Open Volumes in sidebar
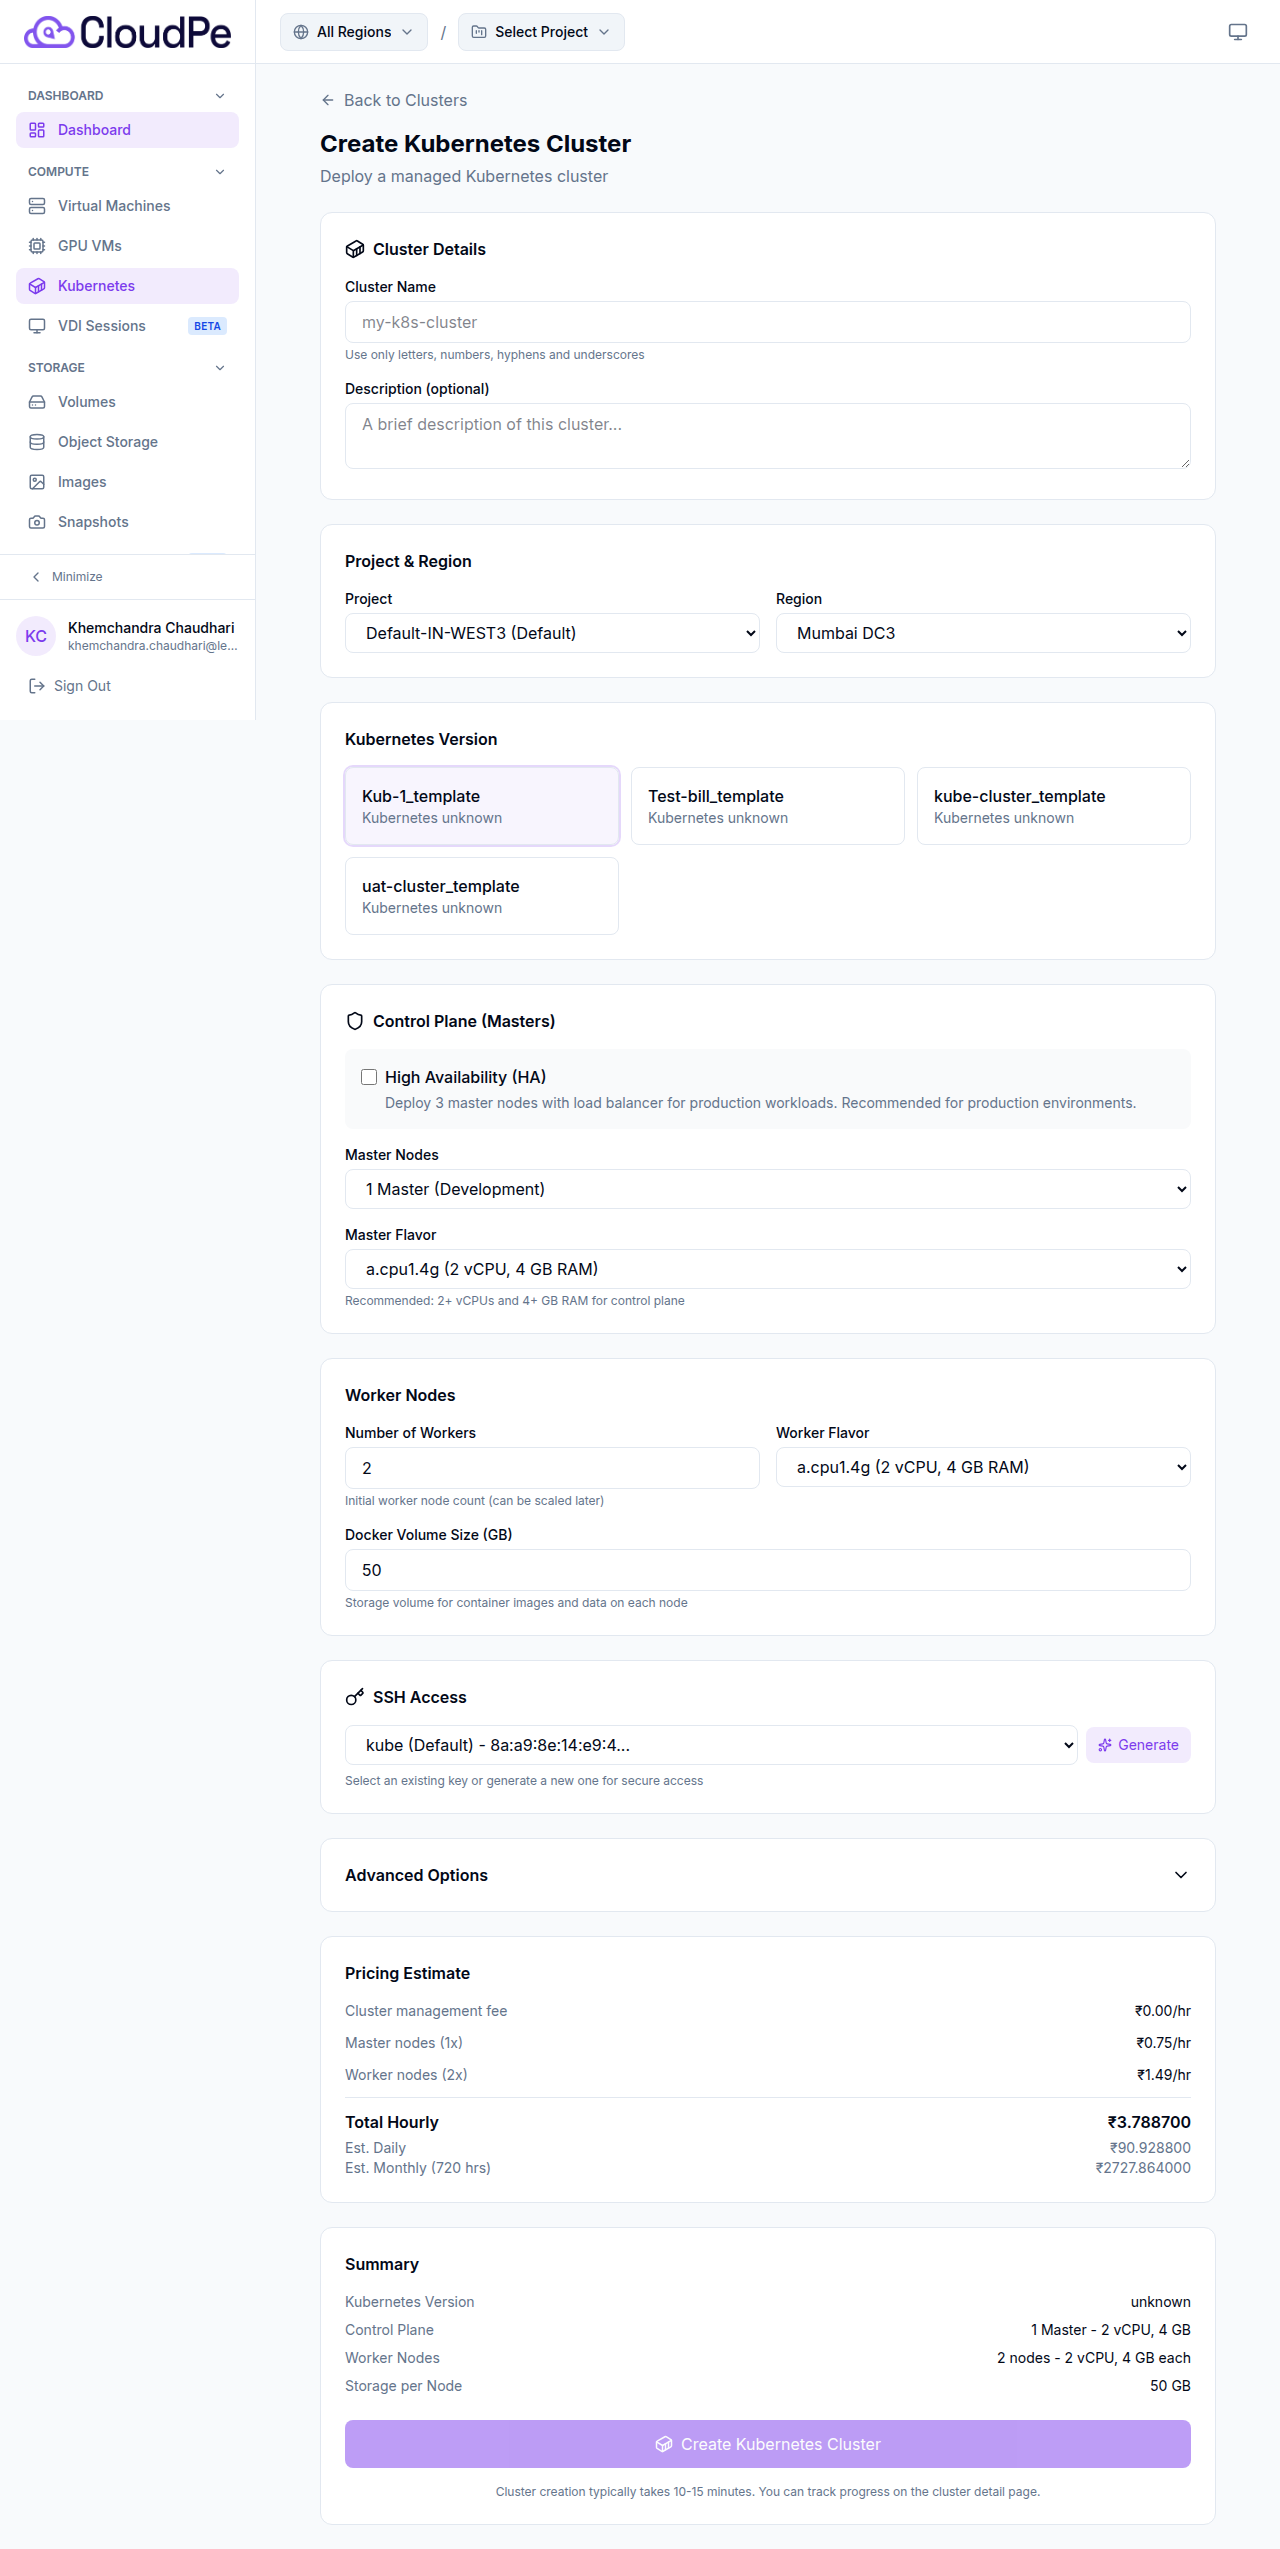Image resolution: width=1280 pixels, height=2549 pixels. pos(127,402)
